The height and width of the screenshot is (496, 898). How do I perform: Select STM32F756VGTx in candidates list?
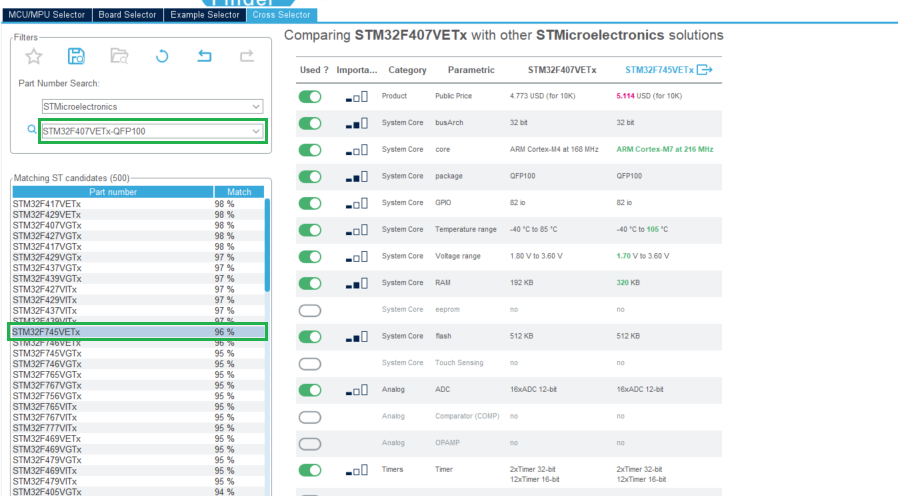click(137, 396)
